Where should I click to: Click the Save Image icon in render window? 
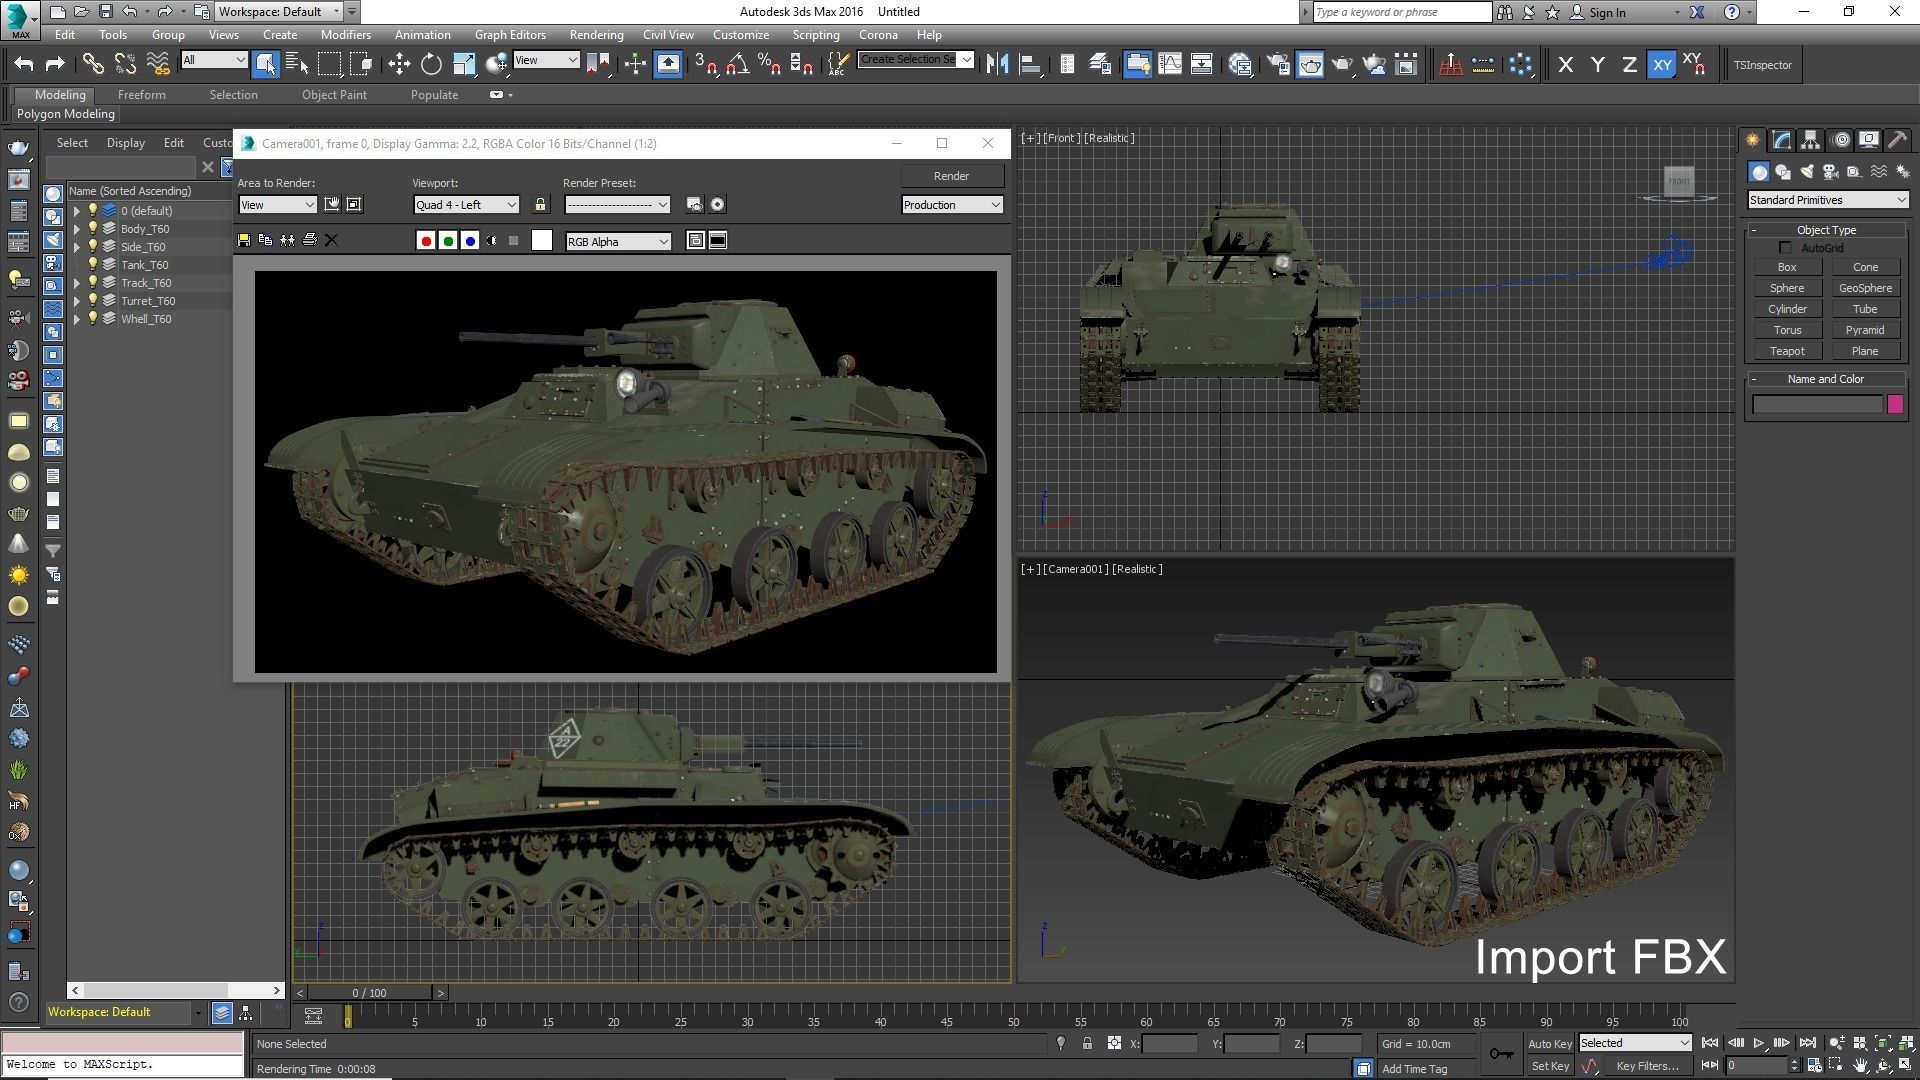[244, 240]
